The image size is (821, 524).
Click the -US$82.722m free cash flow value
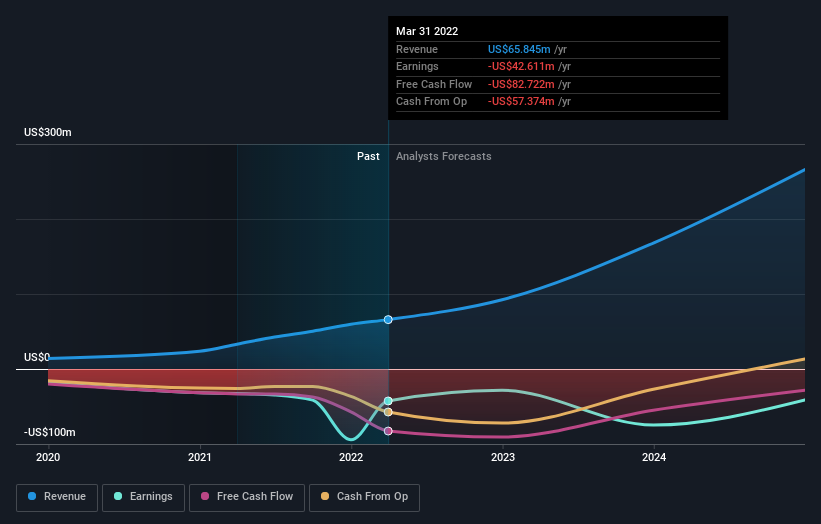(x=521, y=84)
